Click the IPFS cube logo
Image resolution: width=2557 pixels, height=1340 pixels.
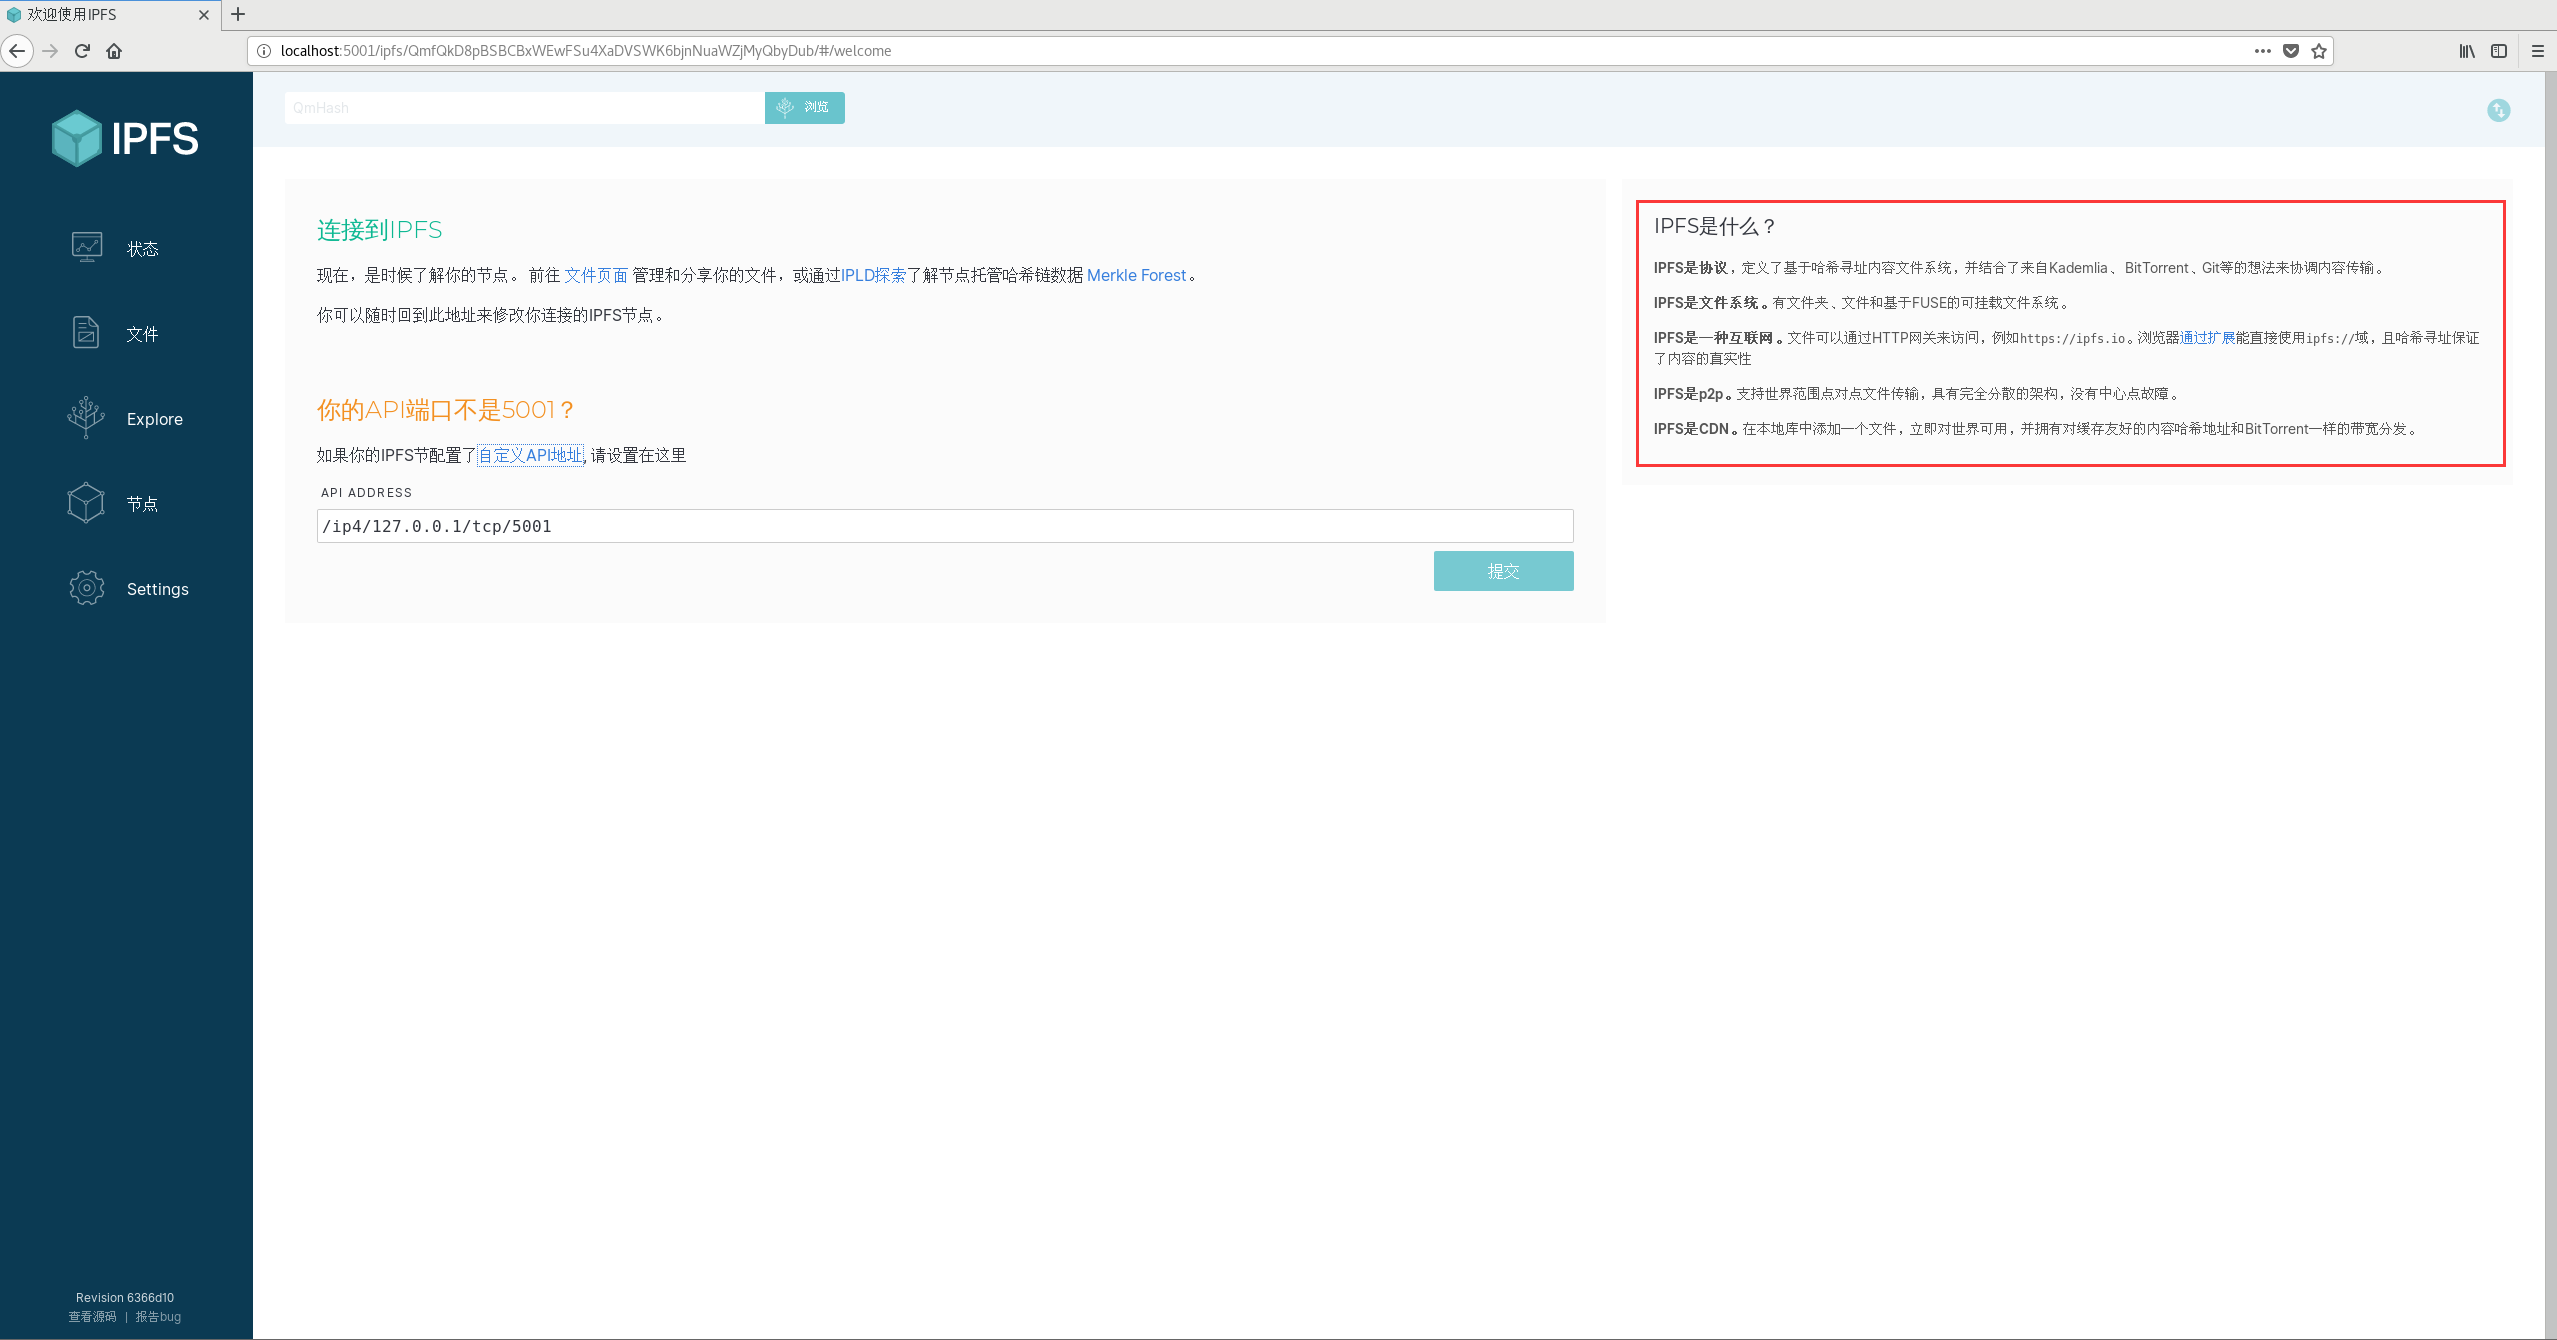click(x=77, y=138)
